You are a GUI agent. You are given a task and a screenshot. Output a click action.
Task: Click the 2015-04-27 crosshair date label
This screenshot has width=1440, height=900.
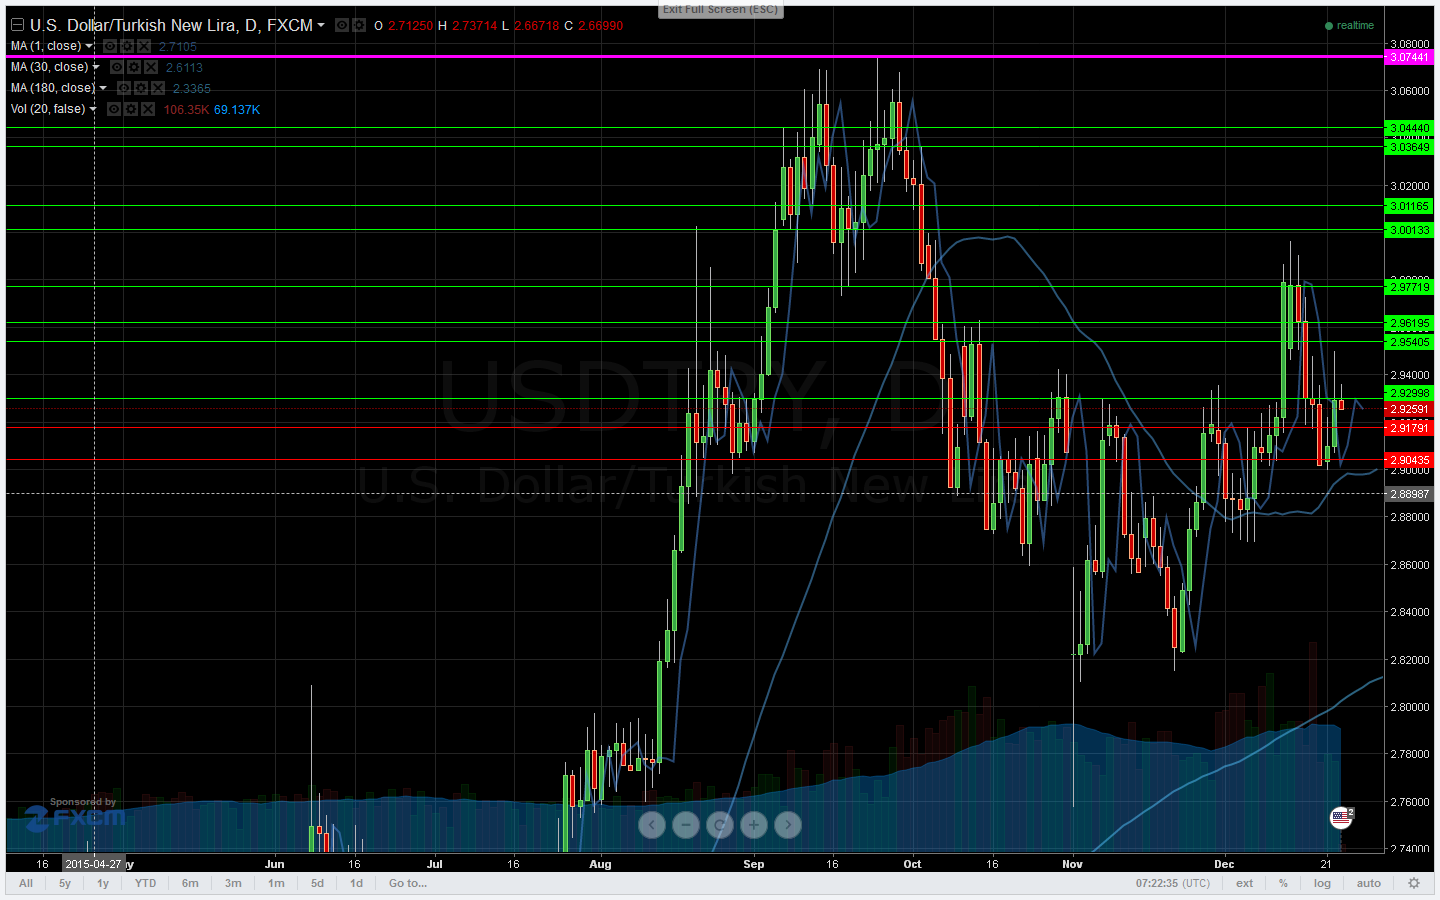pyautogui.click(x=94, y=864)
